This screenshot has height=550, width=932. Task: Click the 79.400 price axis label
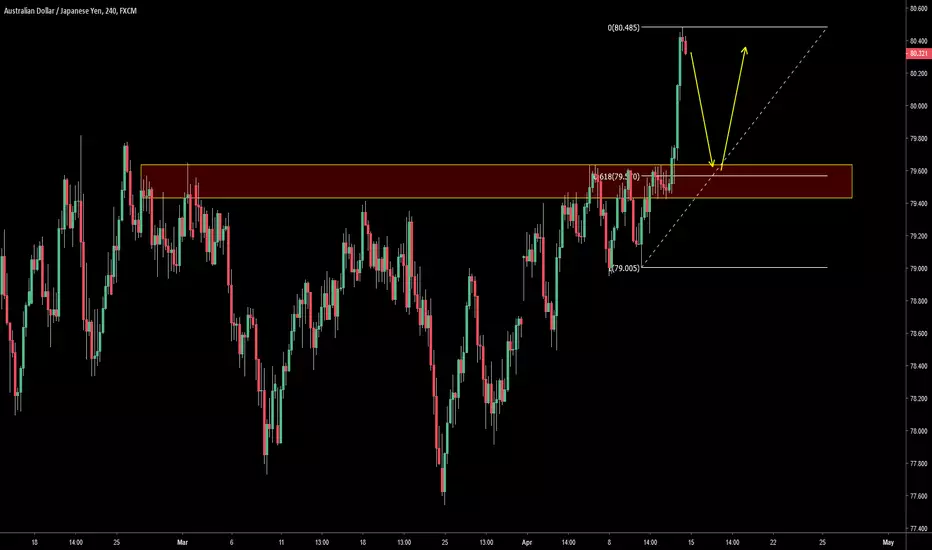918,203
